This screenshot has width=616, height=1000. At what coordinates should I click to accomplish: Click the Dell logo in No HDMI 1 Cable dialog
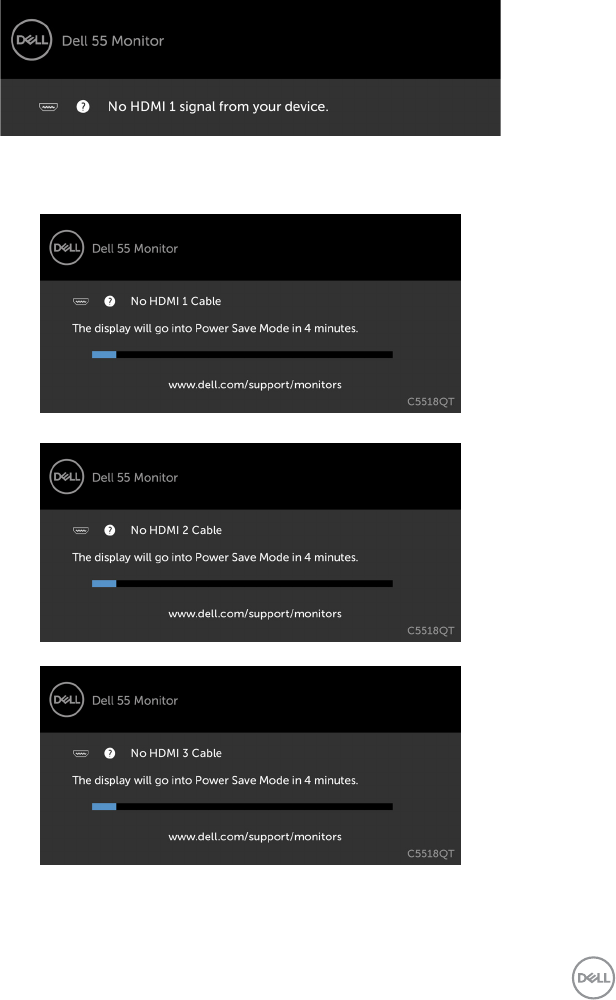67,247
